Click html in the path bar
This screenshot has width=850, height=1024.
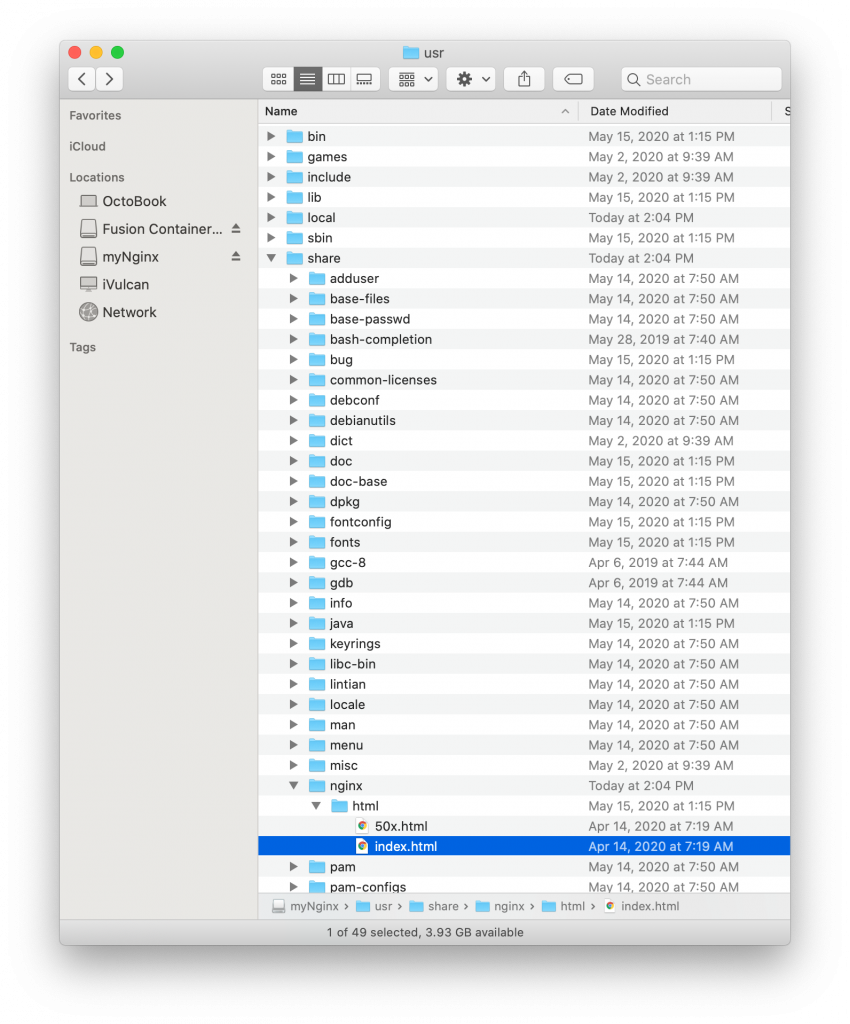[x=563, y=906]
